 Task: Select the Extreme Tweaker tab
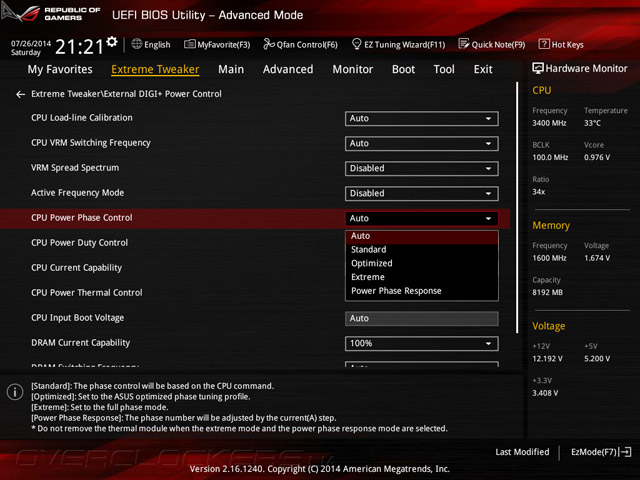(x=155, y=69)
